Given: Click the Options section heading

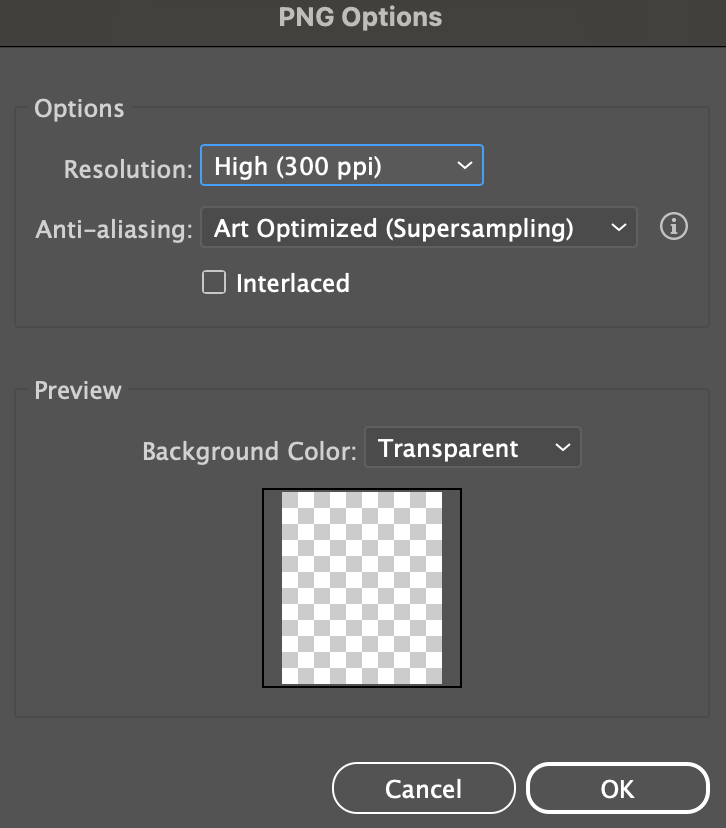Looking at the screenshot, I should [79, 109].
